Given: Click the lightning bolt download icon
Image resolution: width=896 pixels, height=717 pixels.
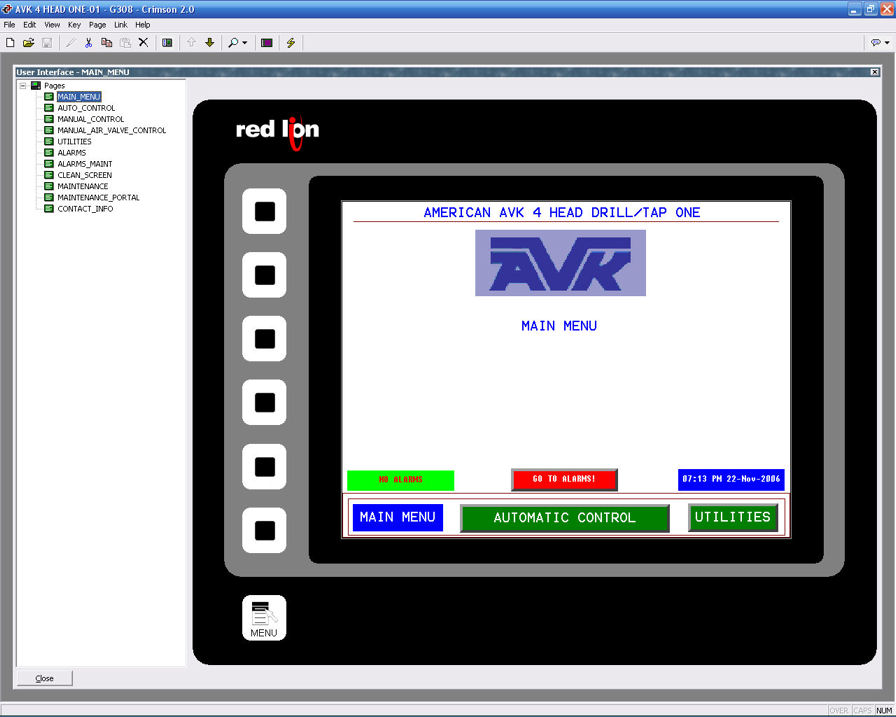Looking at the screenshot, I should (291, 43).
